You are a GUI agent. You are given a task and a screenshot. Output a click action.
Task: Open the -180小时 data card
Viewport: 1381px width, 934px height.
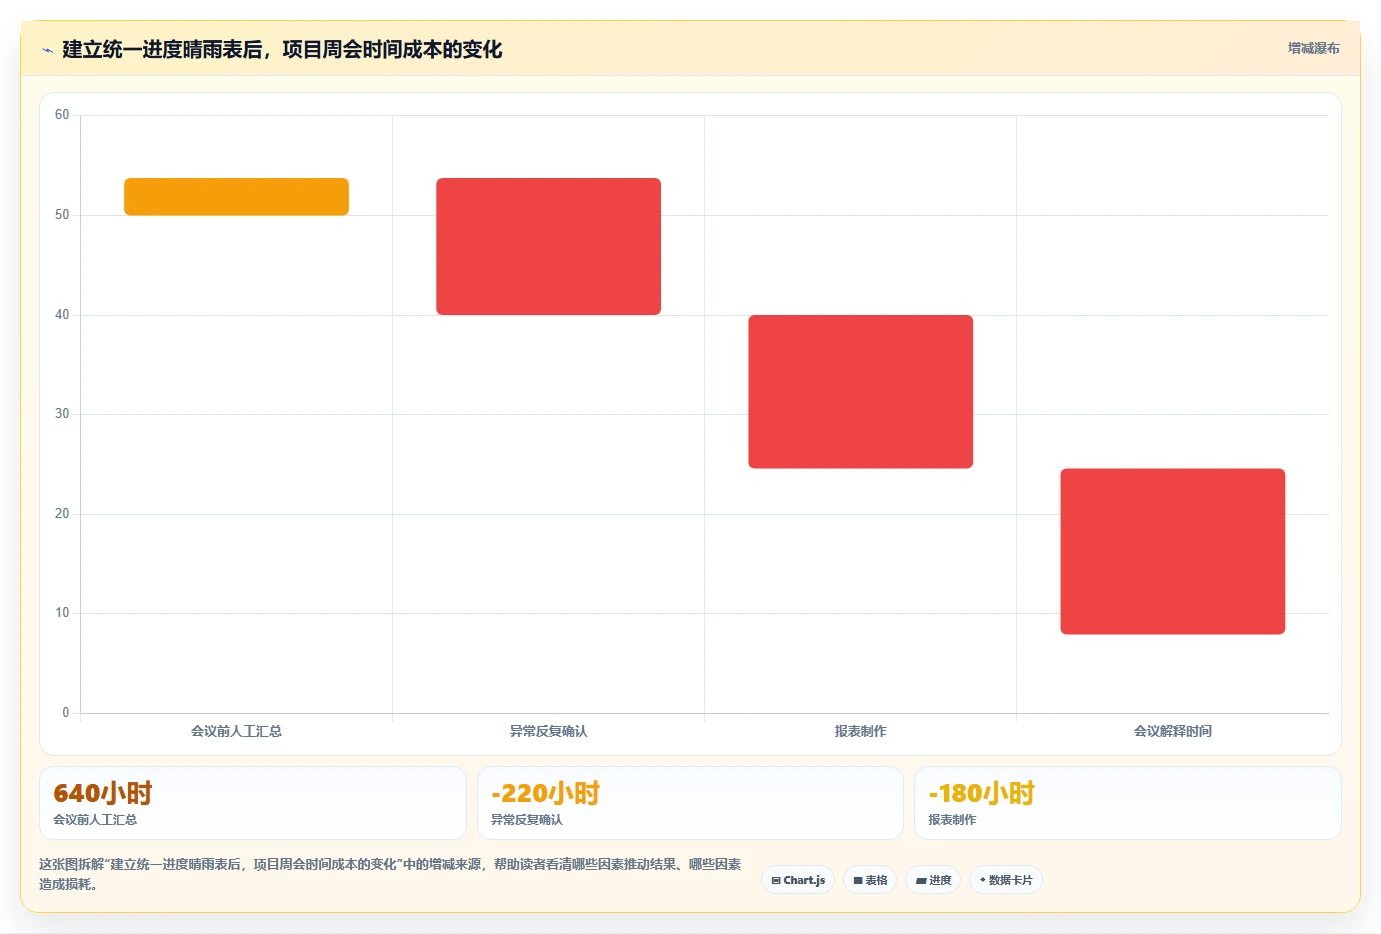point(1127,803)
